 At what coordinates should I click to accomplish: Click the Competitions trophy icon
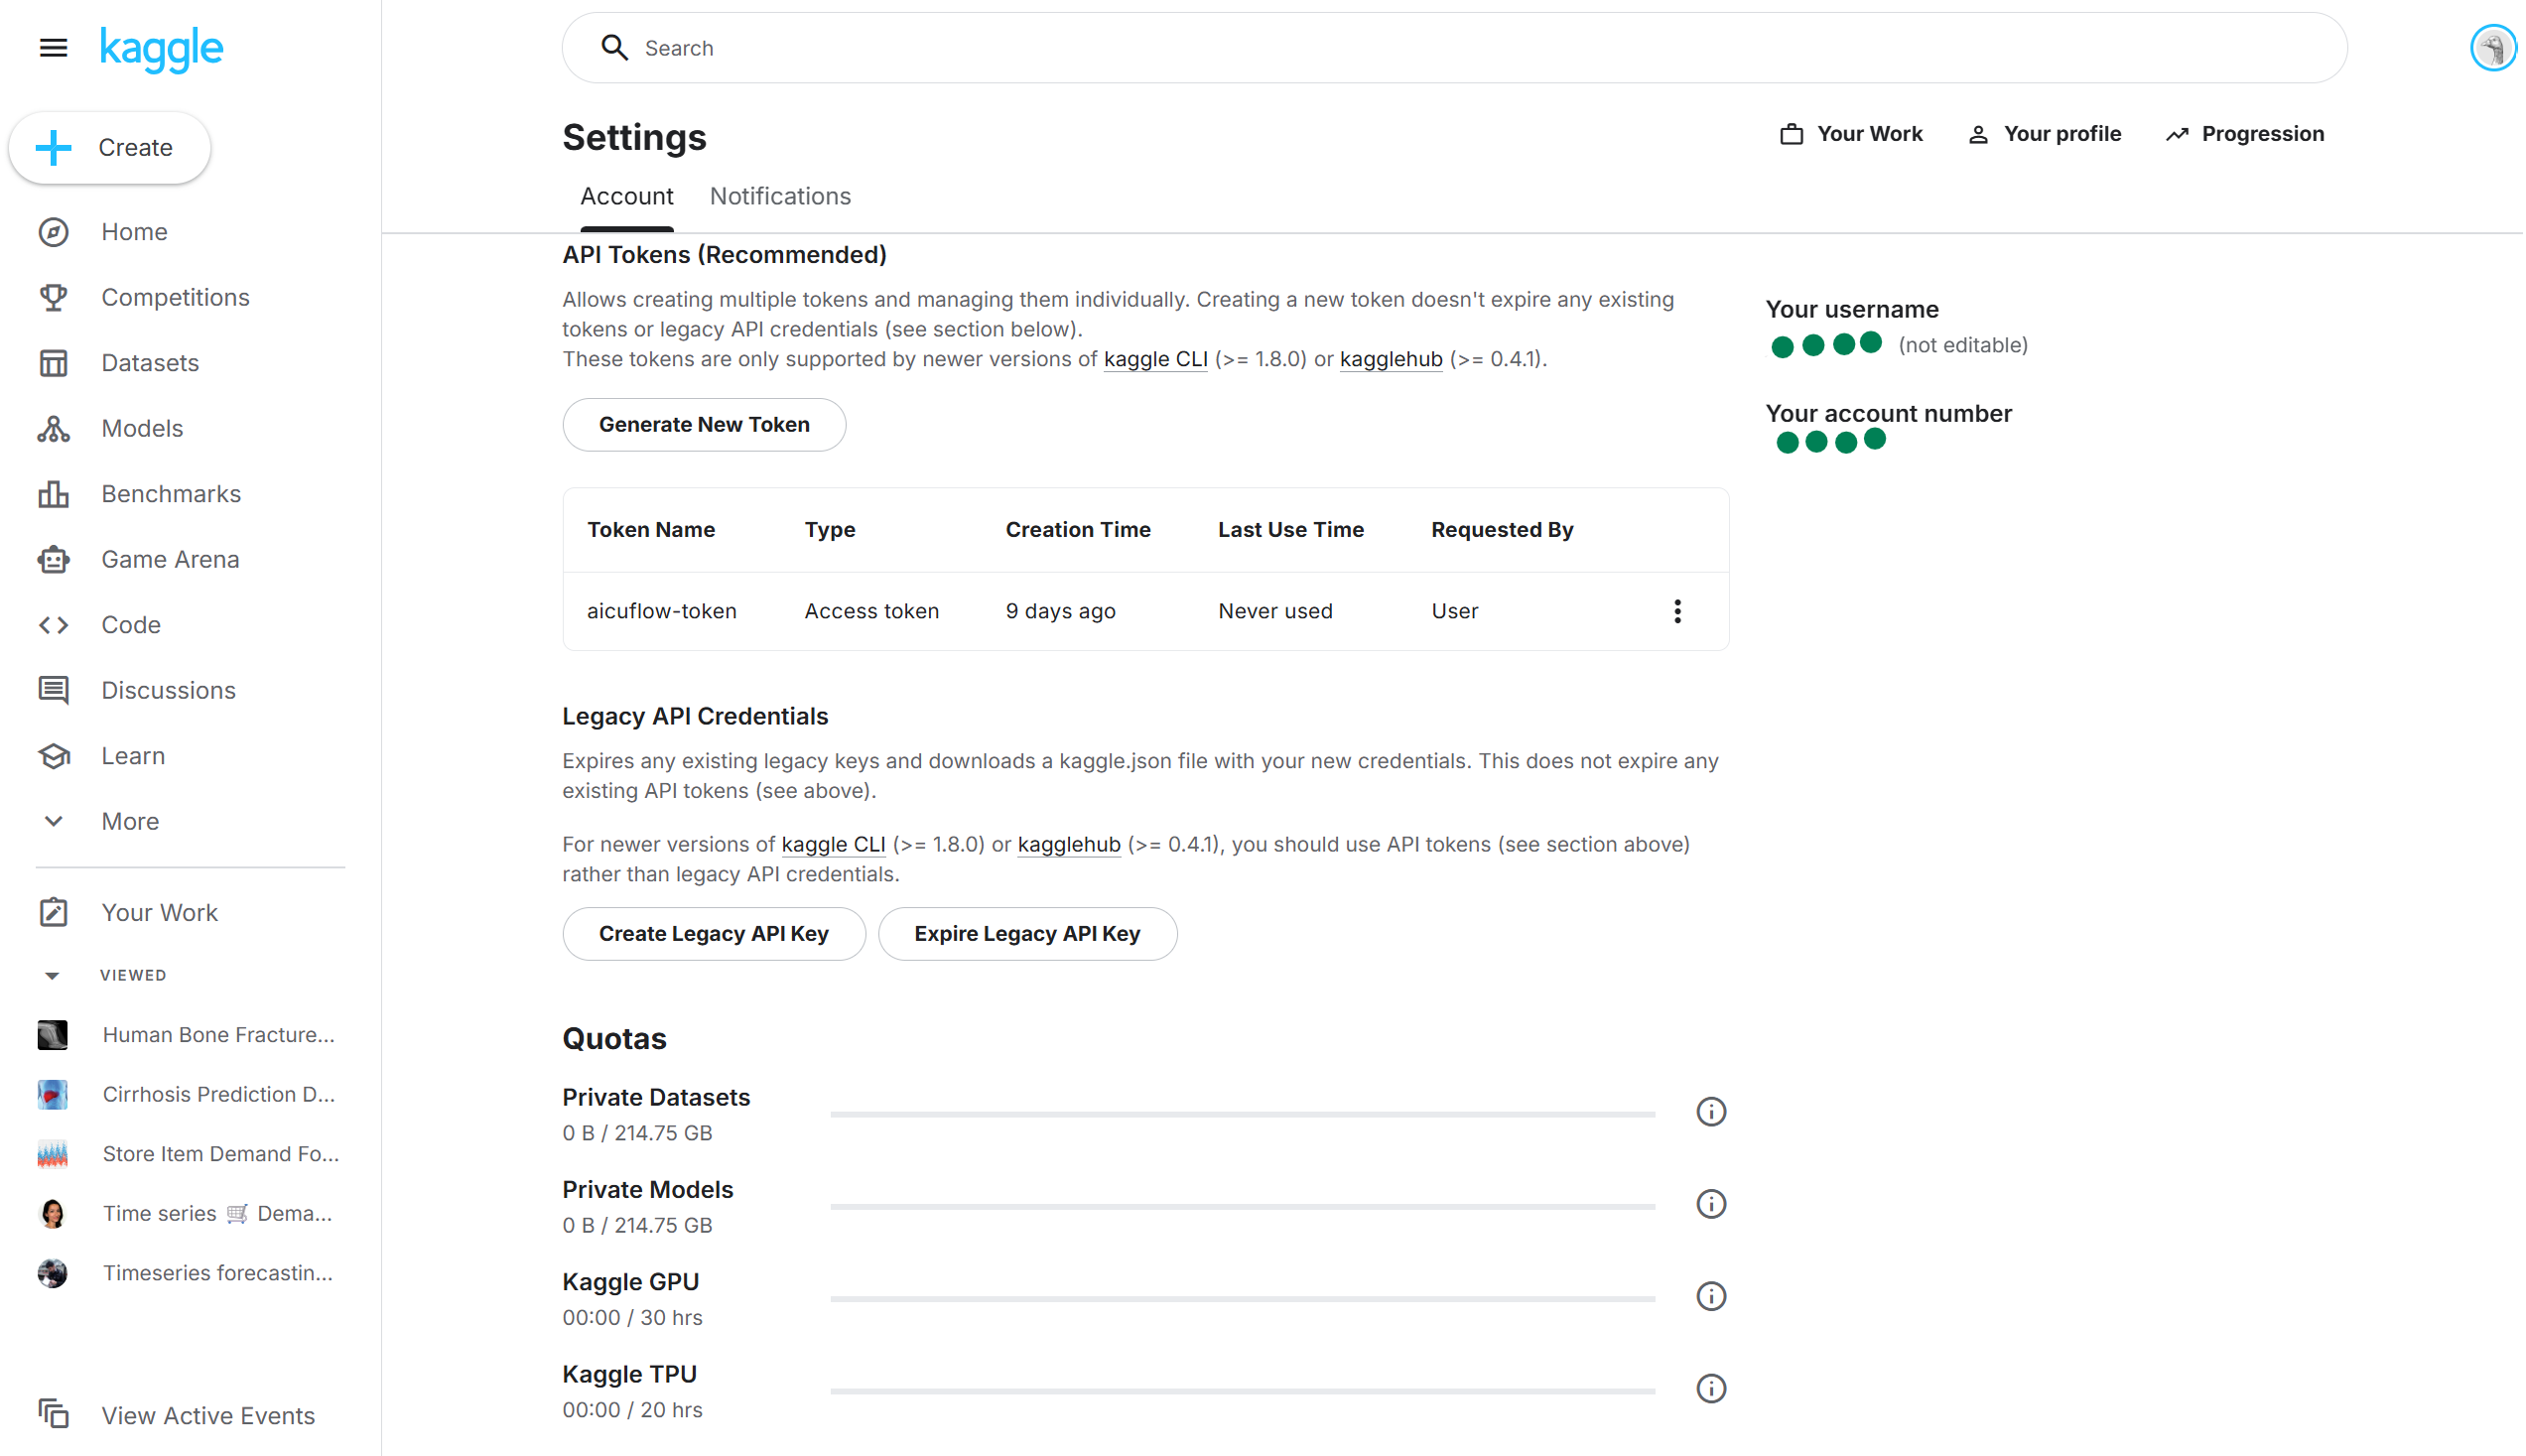(x=53, y=297)
